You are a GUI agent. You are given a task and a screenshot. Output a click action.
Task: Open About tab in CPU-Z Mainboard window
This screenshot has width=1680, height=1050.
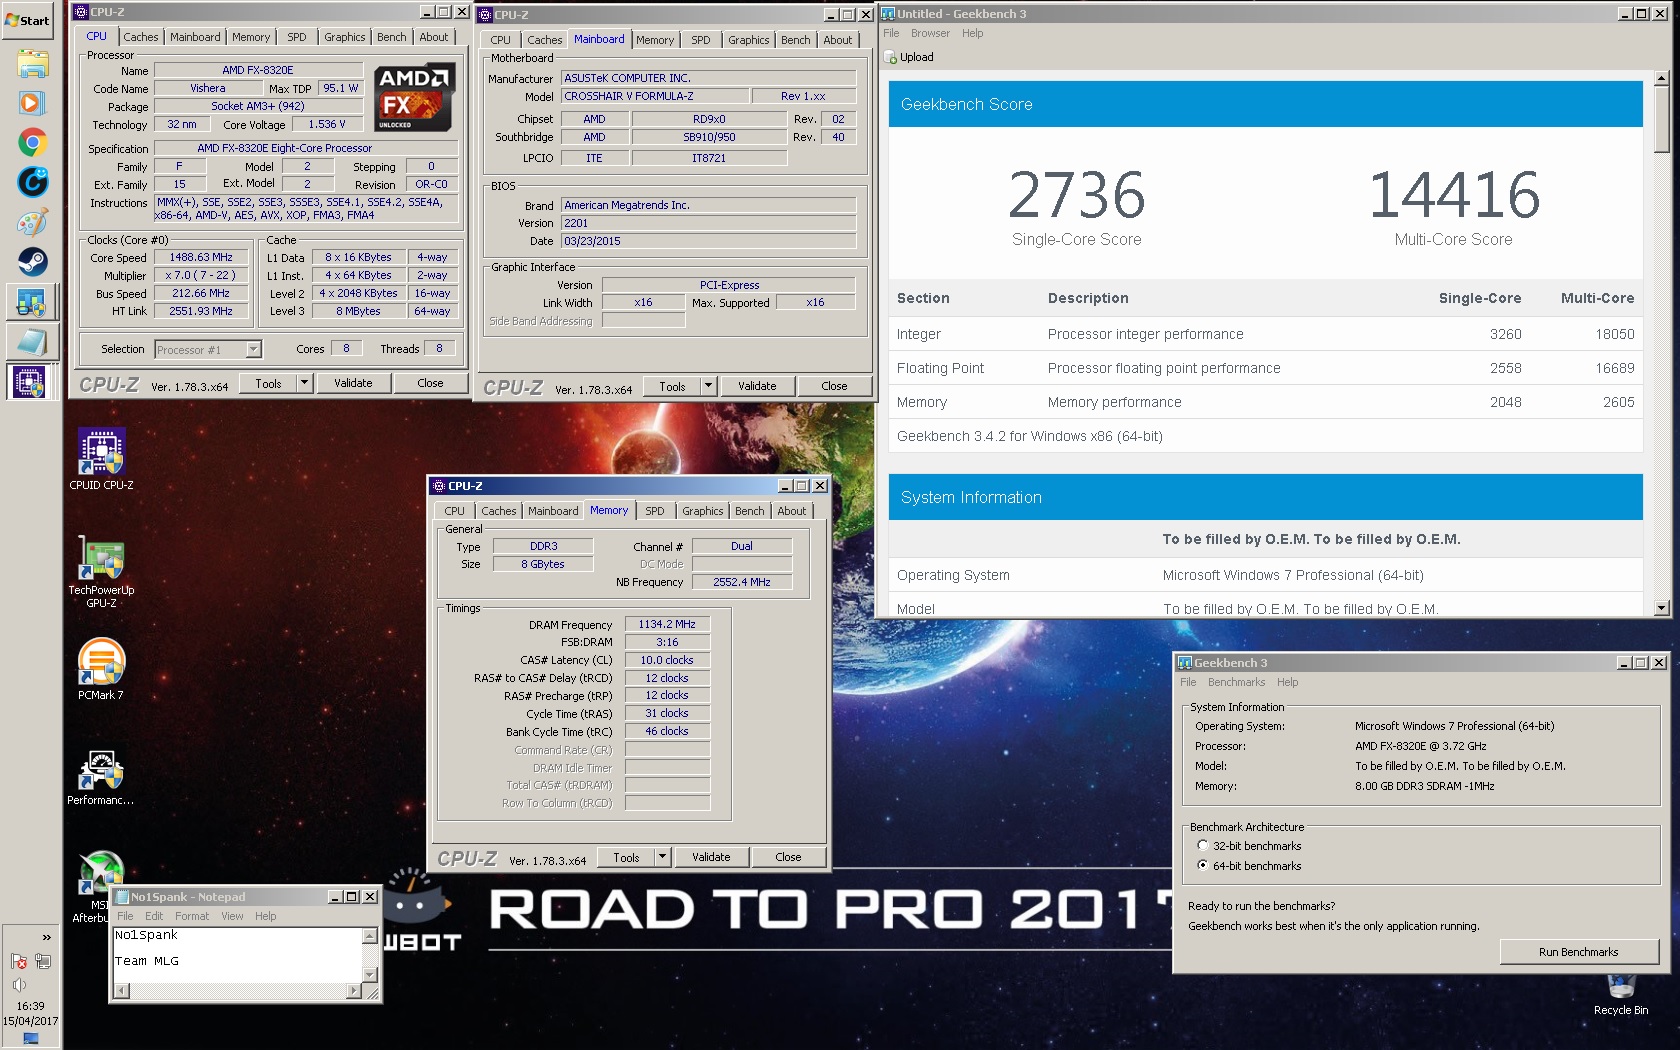tap(838, 40)
